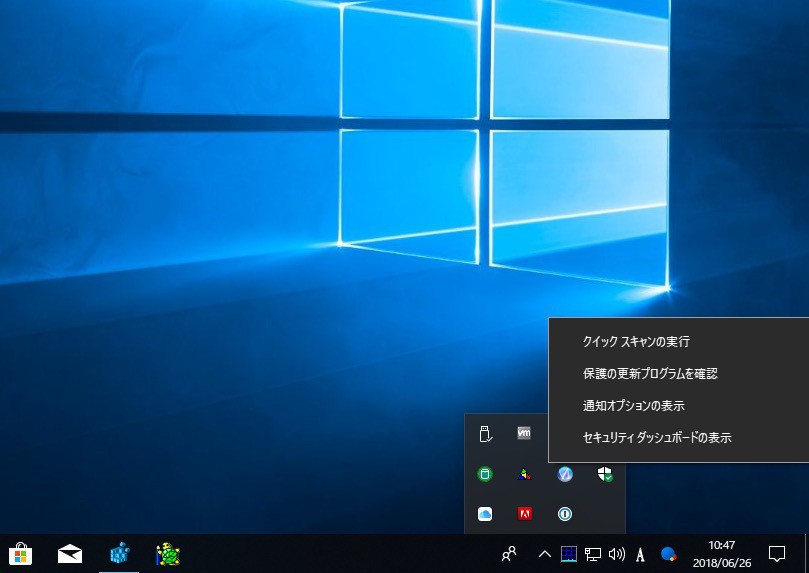Select 保護の更新プログラムを確認 from context menu
The height and width of the screenshot is (573, 809).
click(650, 374)
